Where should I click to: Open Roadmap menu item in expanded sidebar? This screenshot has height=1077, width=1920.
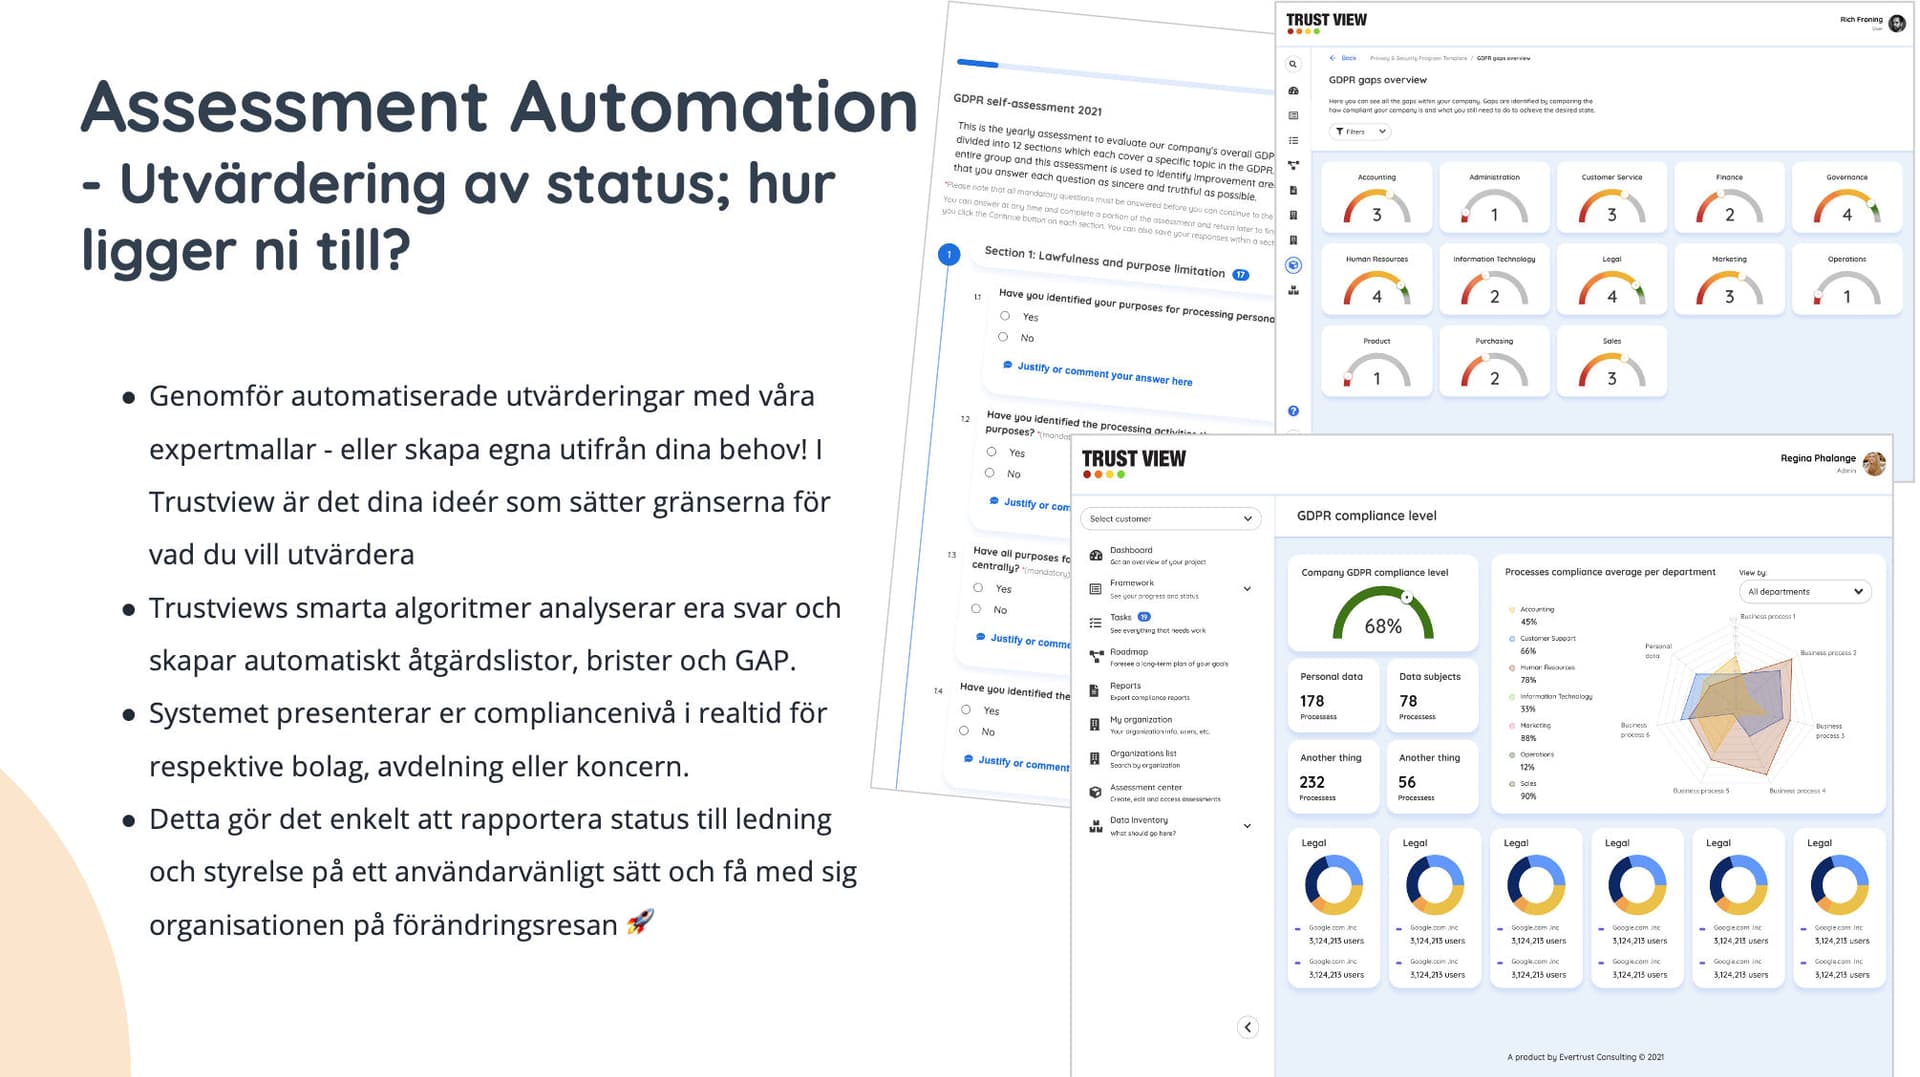click(x=1157, y=657)
